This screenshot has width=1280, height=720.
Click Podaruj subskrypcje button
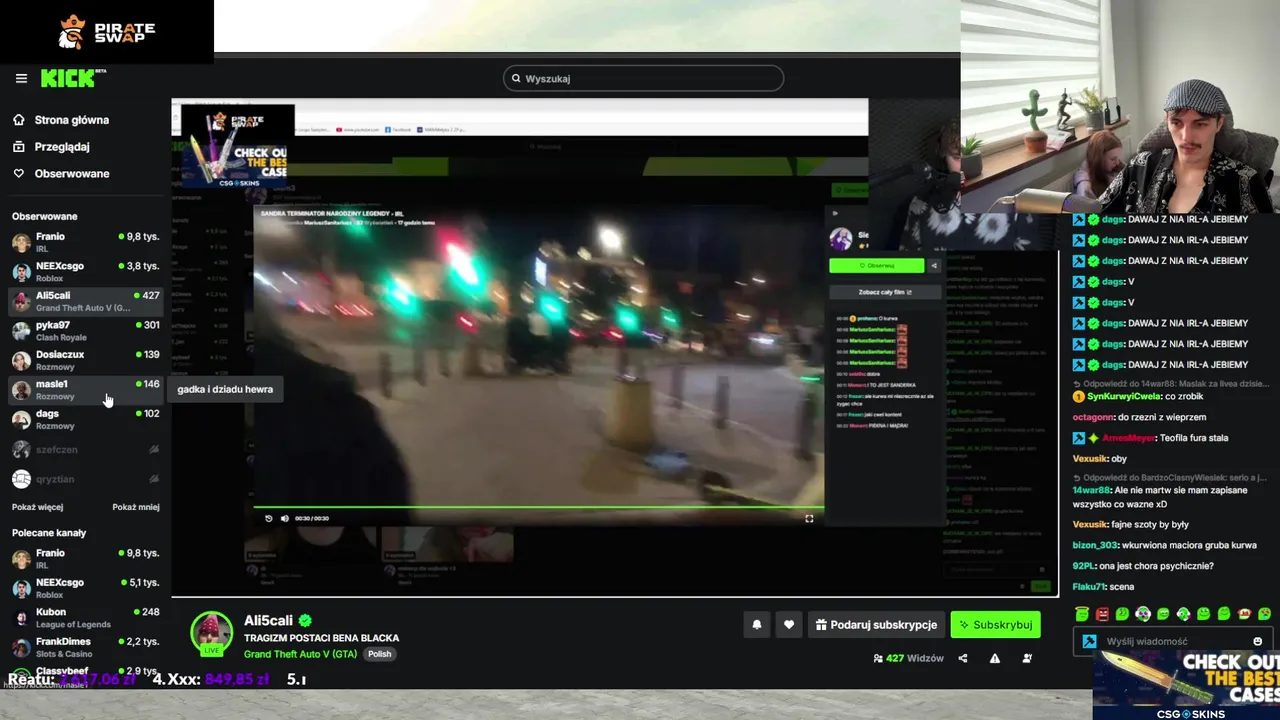(x=876, y=625)
